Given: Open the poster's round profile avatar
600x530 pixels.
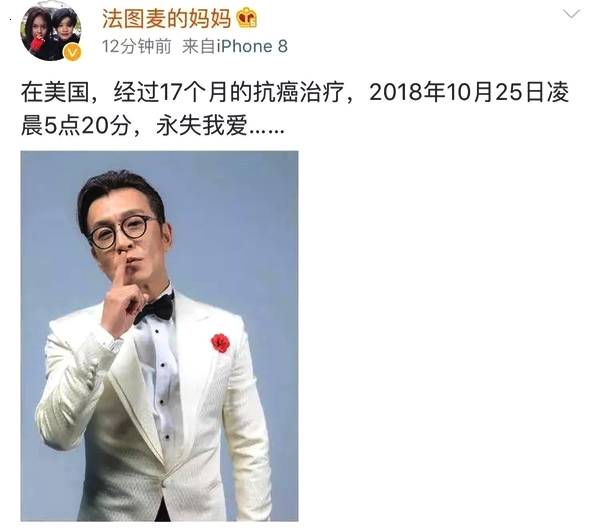Looking at the screenshot, I should coord(51,33).
